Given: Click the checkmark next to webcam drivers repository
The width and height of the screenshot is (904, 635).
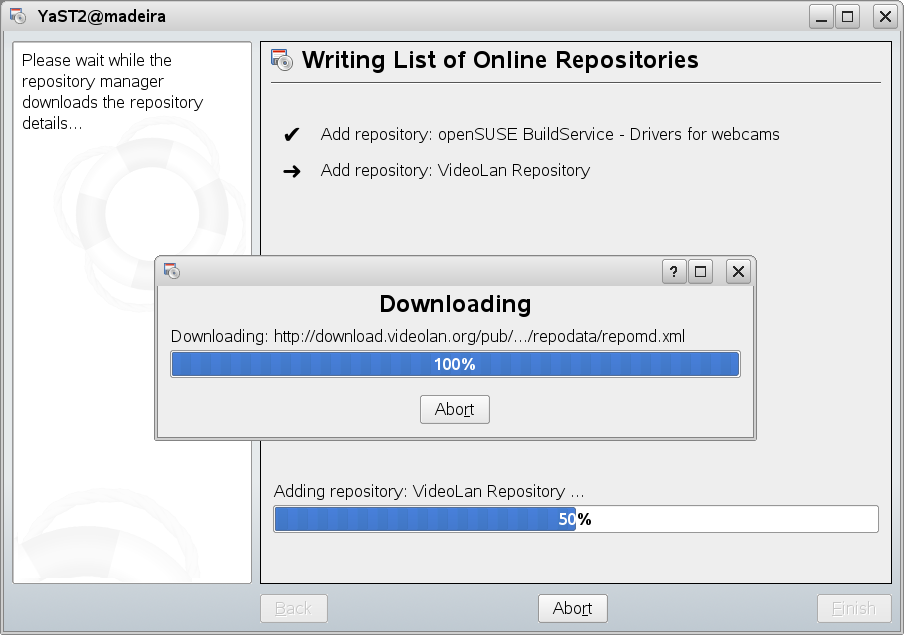Looking at the screenshot, I should tap(292, 134).
